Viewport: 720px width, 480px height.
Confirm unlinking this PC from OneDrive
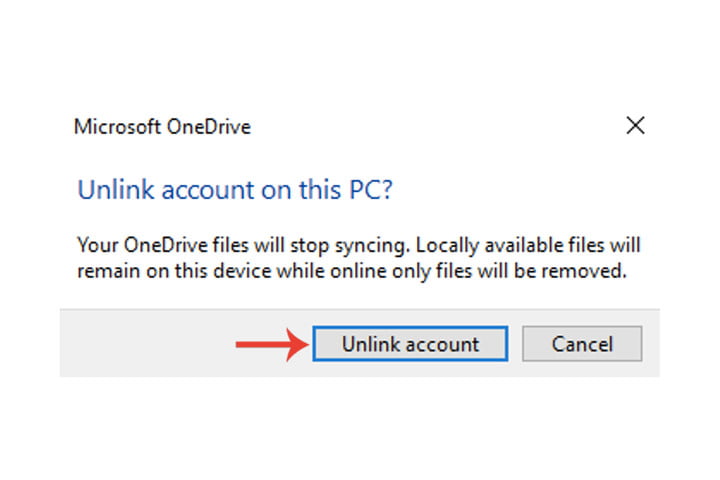point(410,344)
